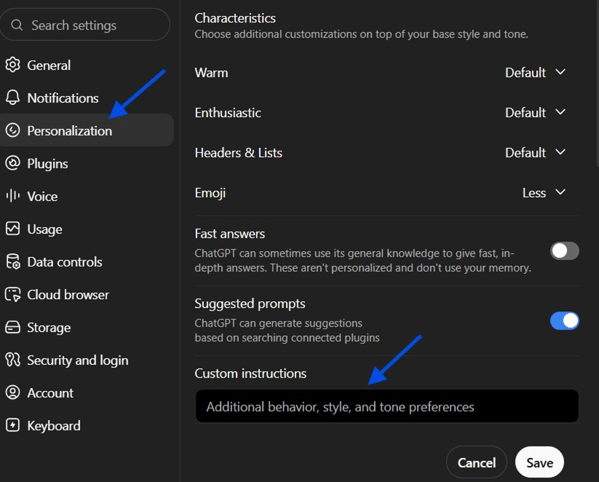Click the Usage chart icon
599x482 pixels.
pyautogui.click(x=13, y=229)
